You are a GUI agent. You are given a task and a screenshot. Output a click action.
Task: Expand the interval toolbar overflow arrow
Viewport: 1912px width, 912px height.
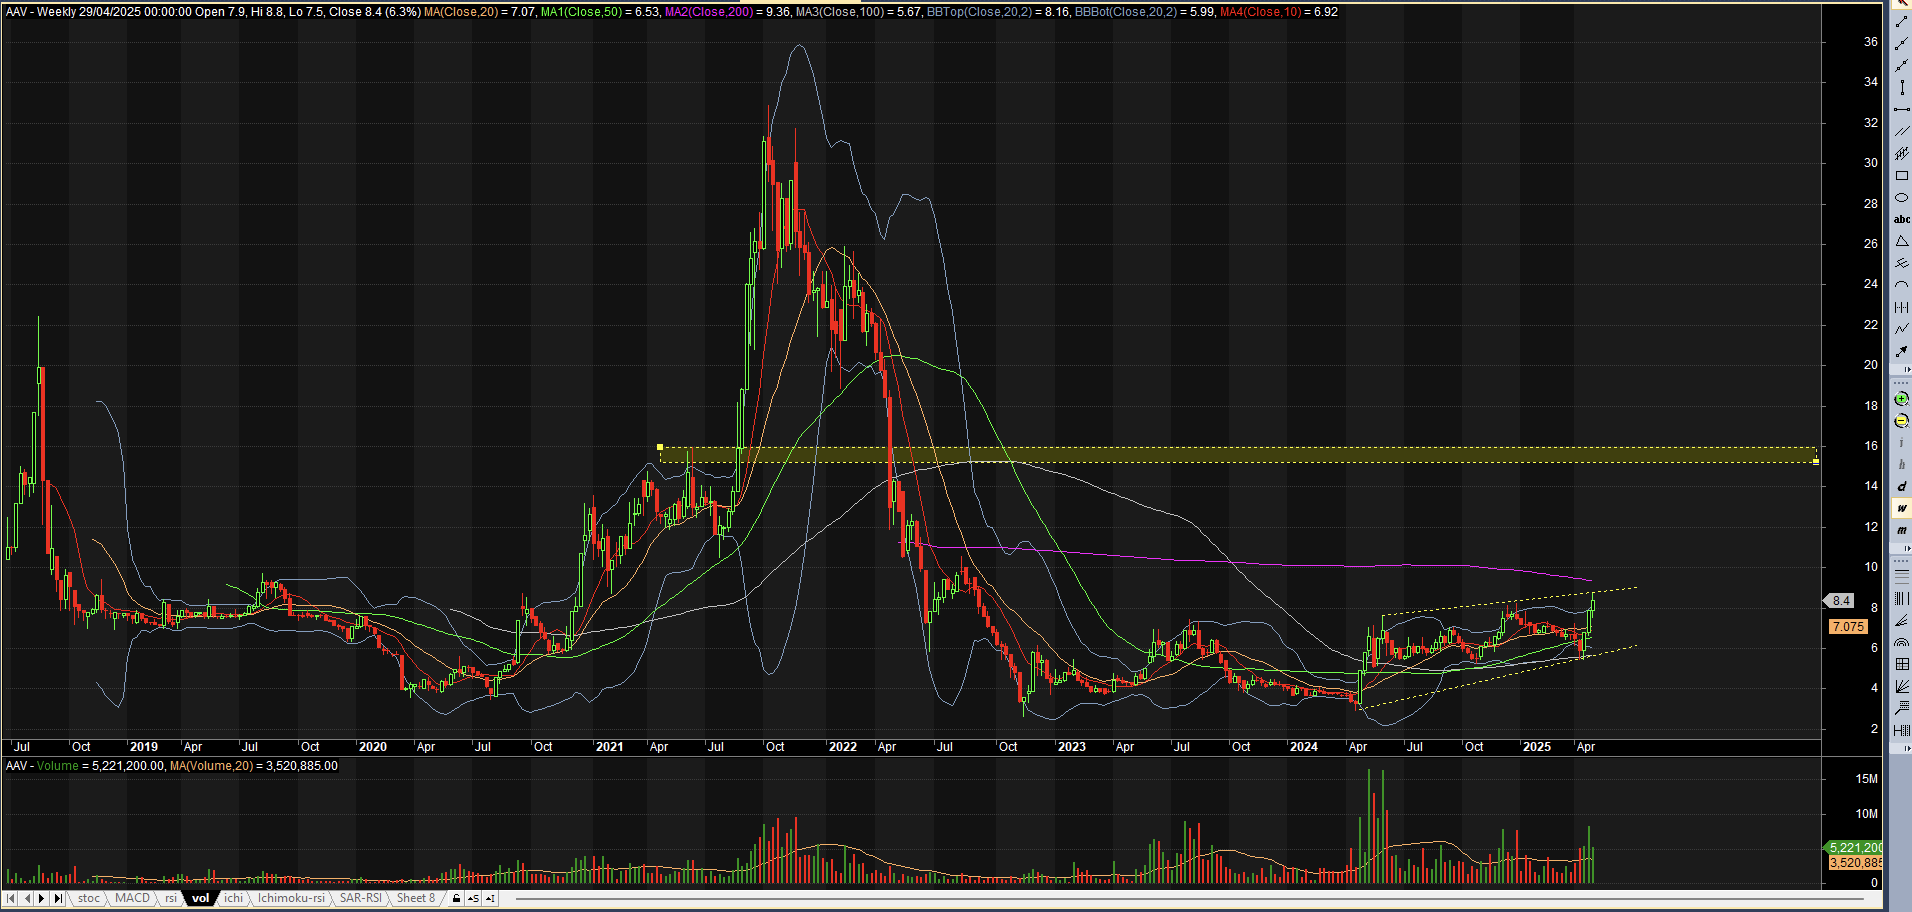[x=1906, y=549]
